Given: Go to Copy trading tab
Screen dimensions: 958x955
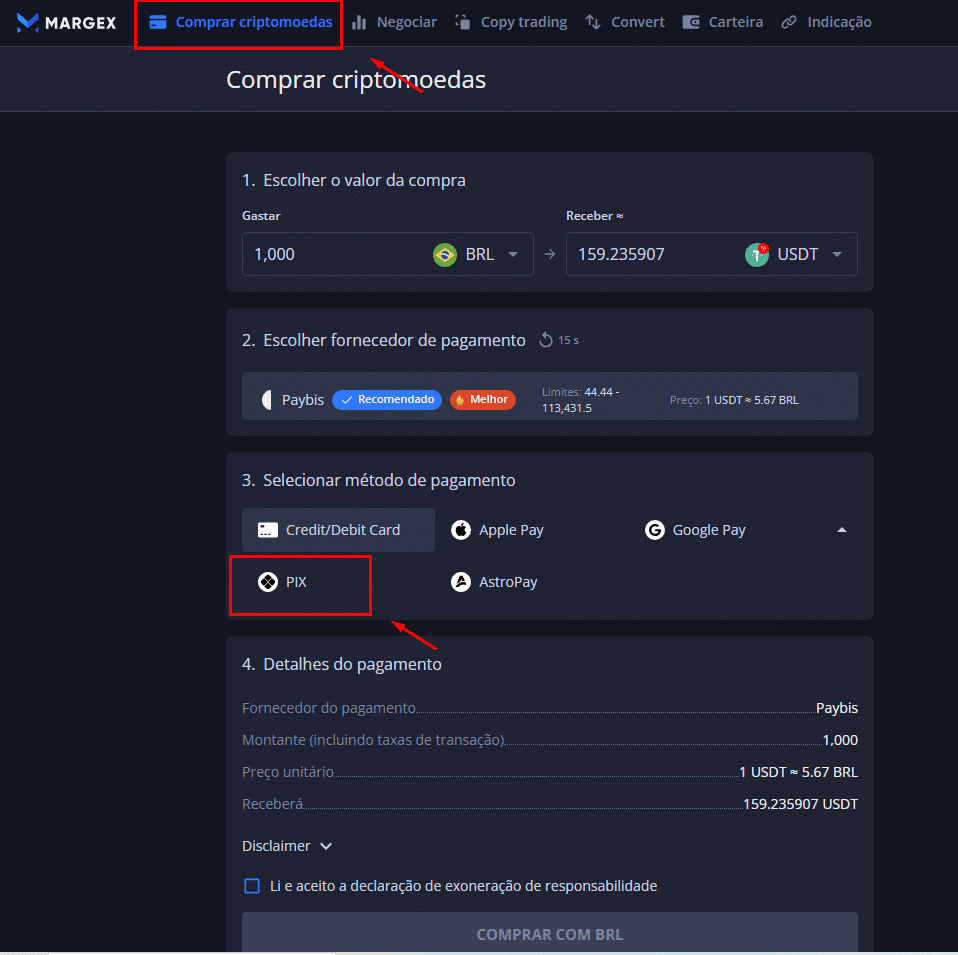Looking at the screenshot, I should tap(511, 22).
